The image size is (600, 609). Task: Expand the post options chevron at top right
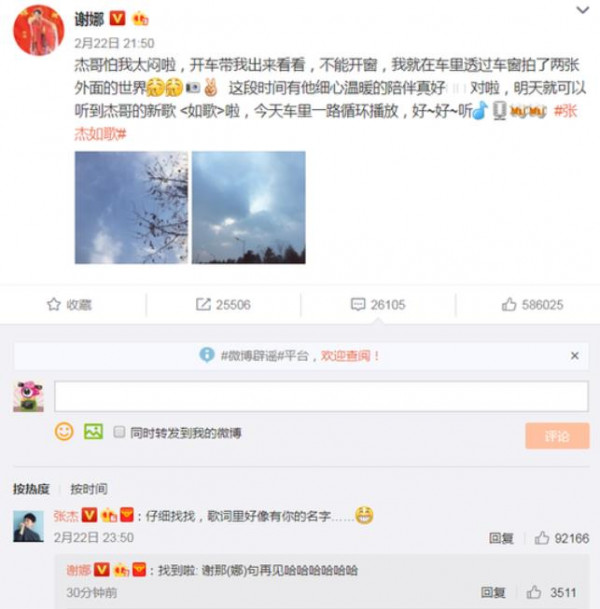coord(583,10)
